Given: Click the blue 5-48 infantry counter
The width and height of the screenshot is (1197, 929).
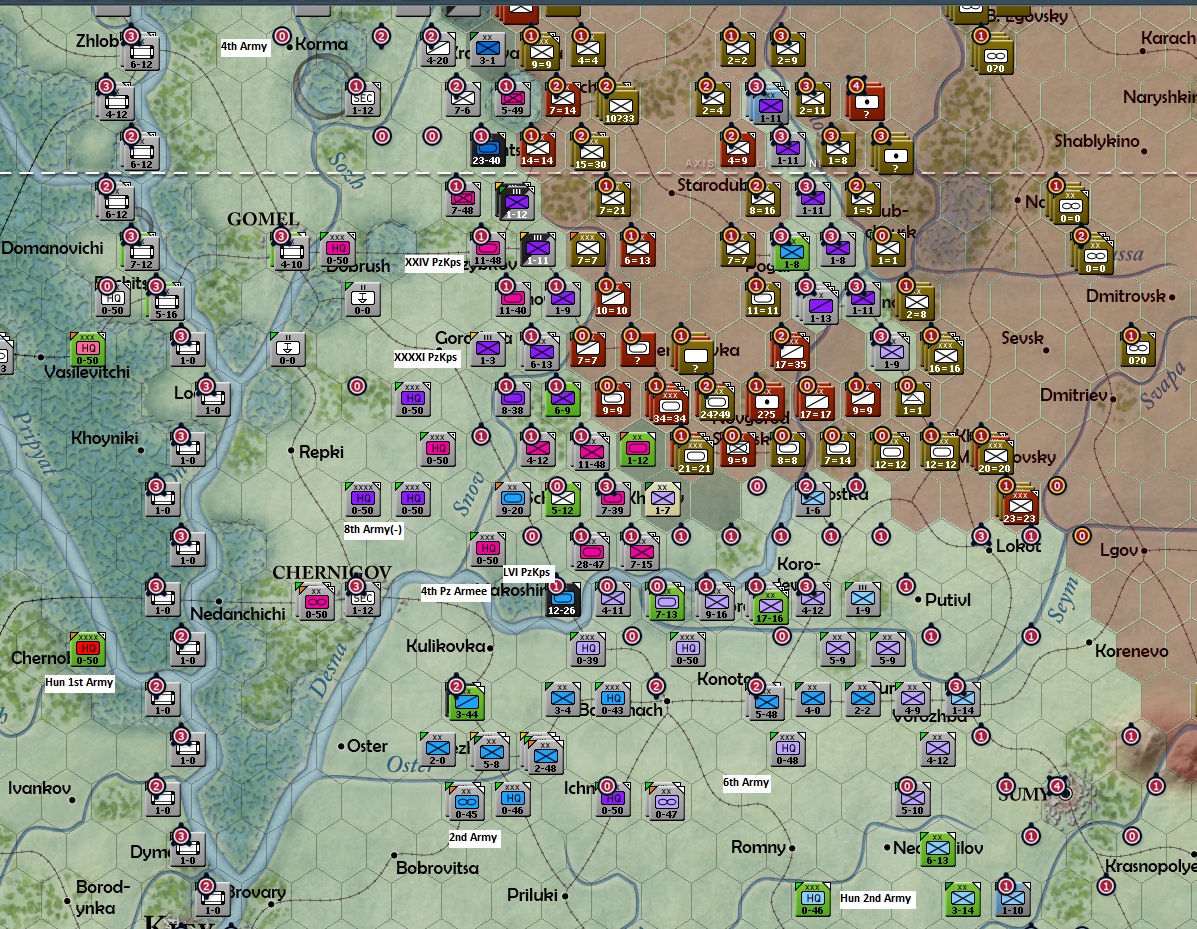Looking at the screenshot, I should point(766,704).
